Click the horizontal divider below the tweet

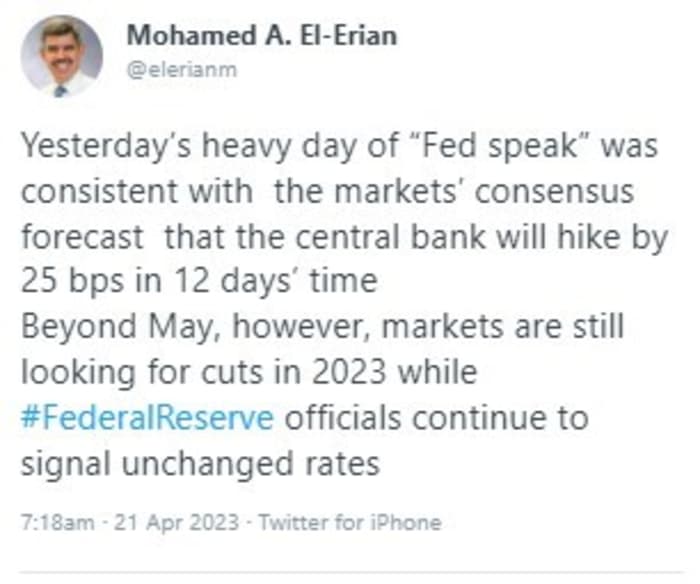pyautogui.click(x=351, y=572)
